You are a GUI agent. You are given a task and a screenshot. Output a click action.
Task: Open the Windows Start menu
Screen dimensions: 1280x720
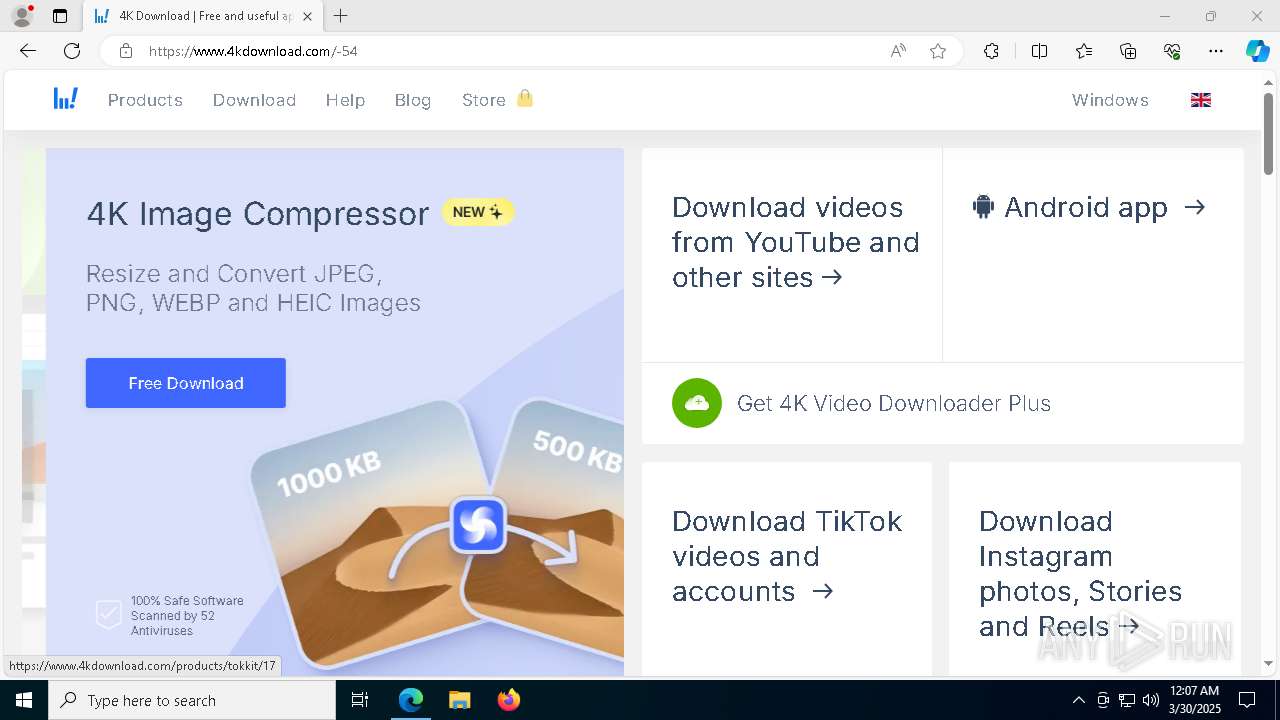pyautogui.click(x=24, y=700)
